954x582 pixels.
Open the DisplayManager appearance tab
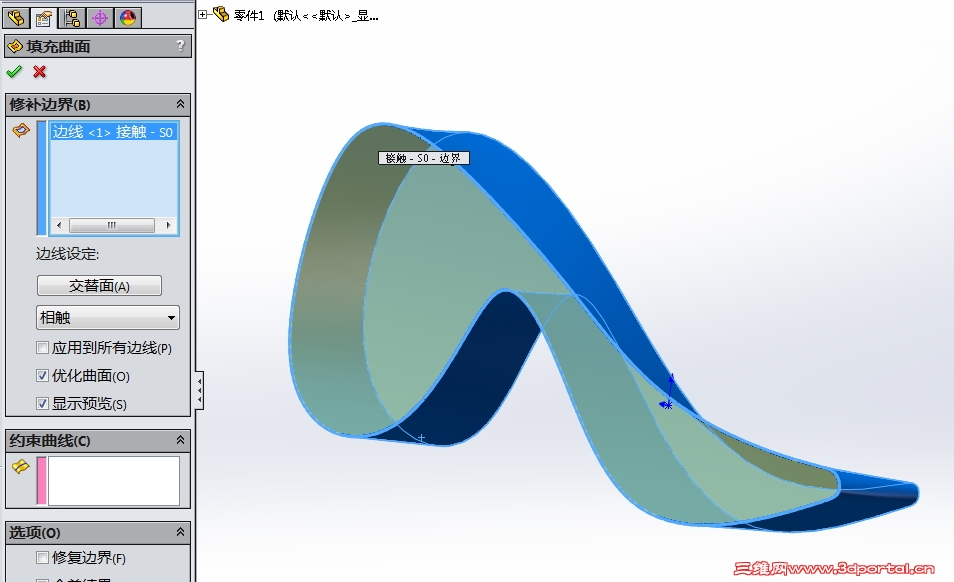[128, 18]
